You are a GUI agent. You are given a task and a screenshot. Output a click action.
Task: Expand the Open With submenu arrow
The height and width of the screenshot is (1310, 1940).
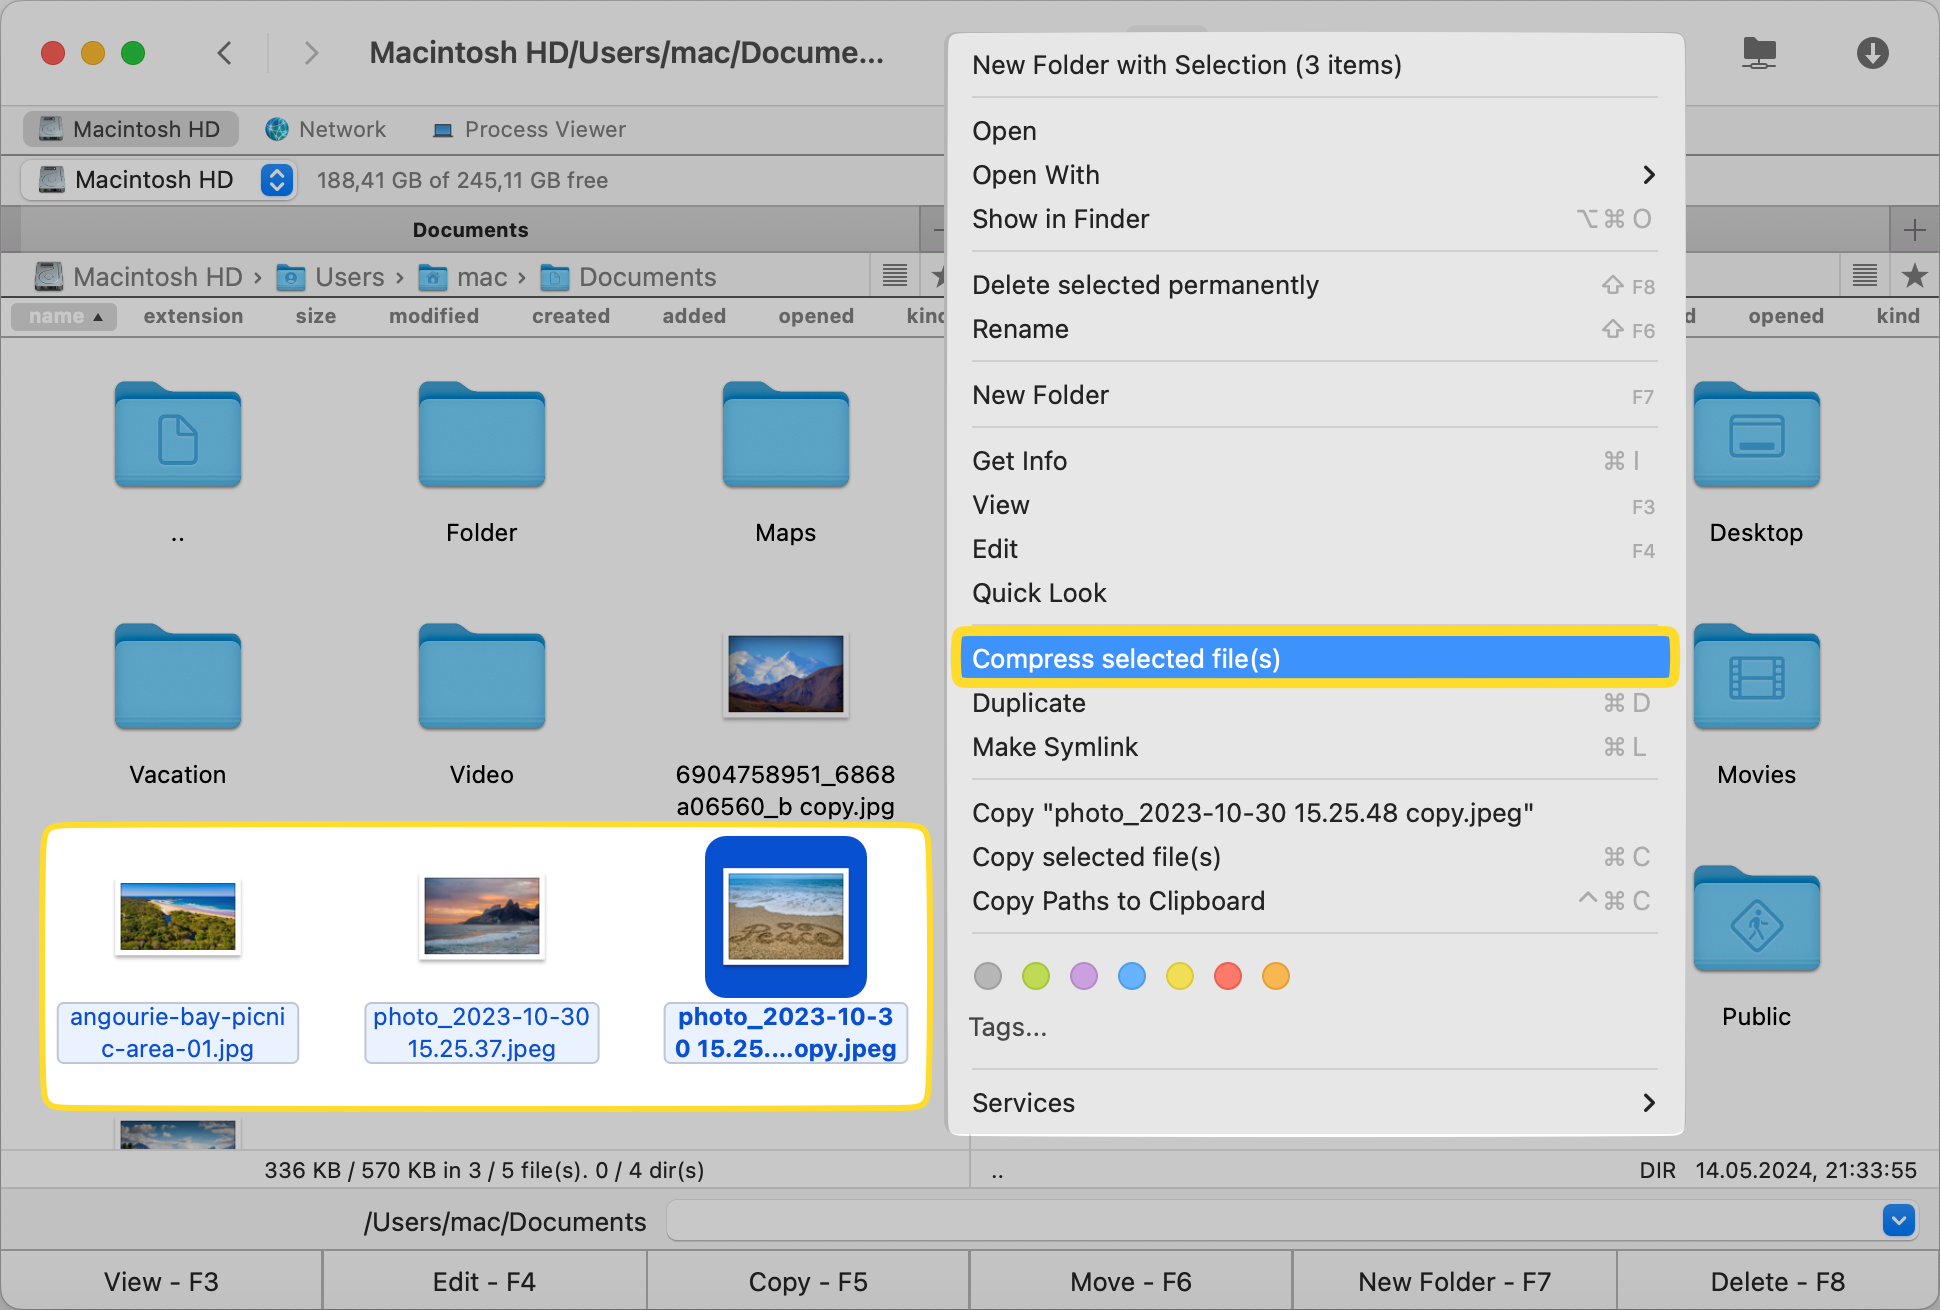click(x=1651, y=174)
